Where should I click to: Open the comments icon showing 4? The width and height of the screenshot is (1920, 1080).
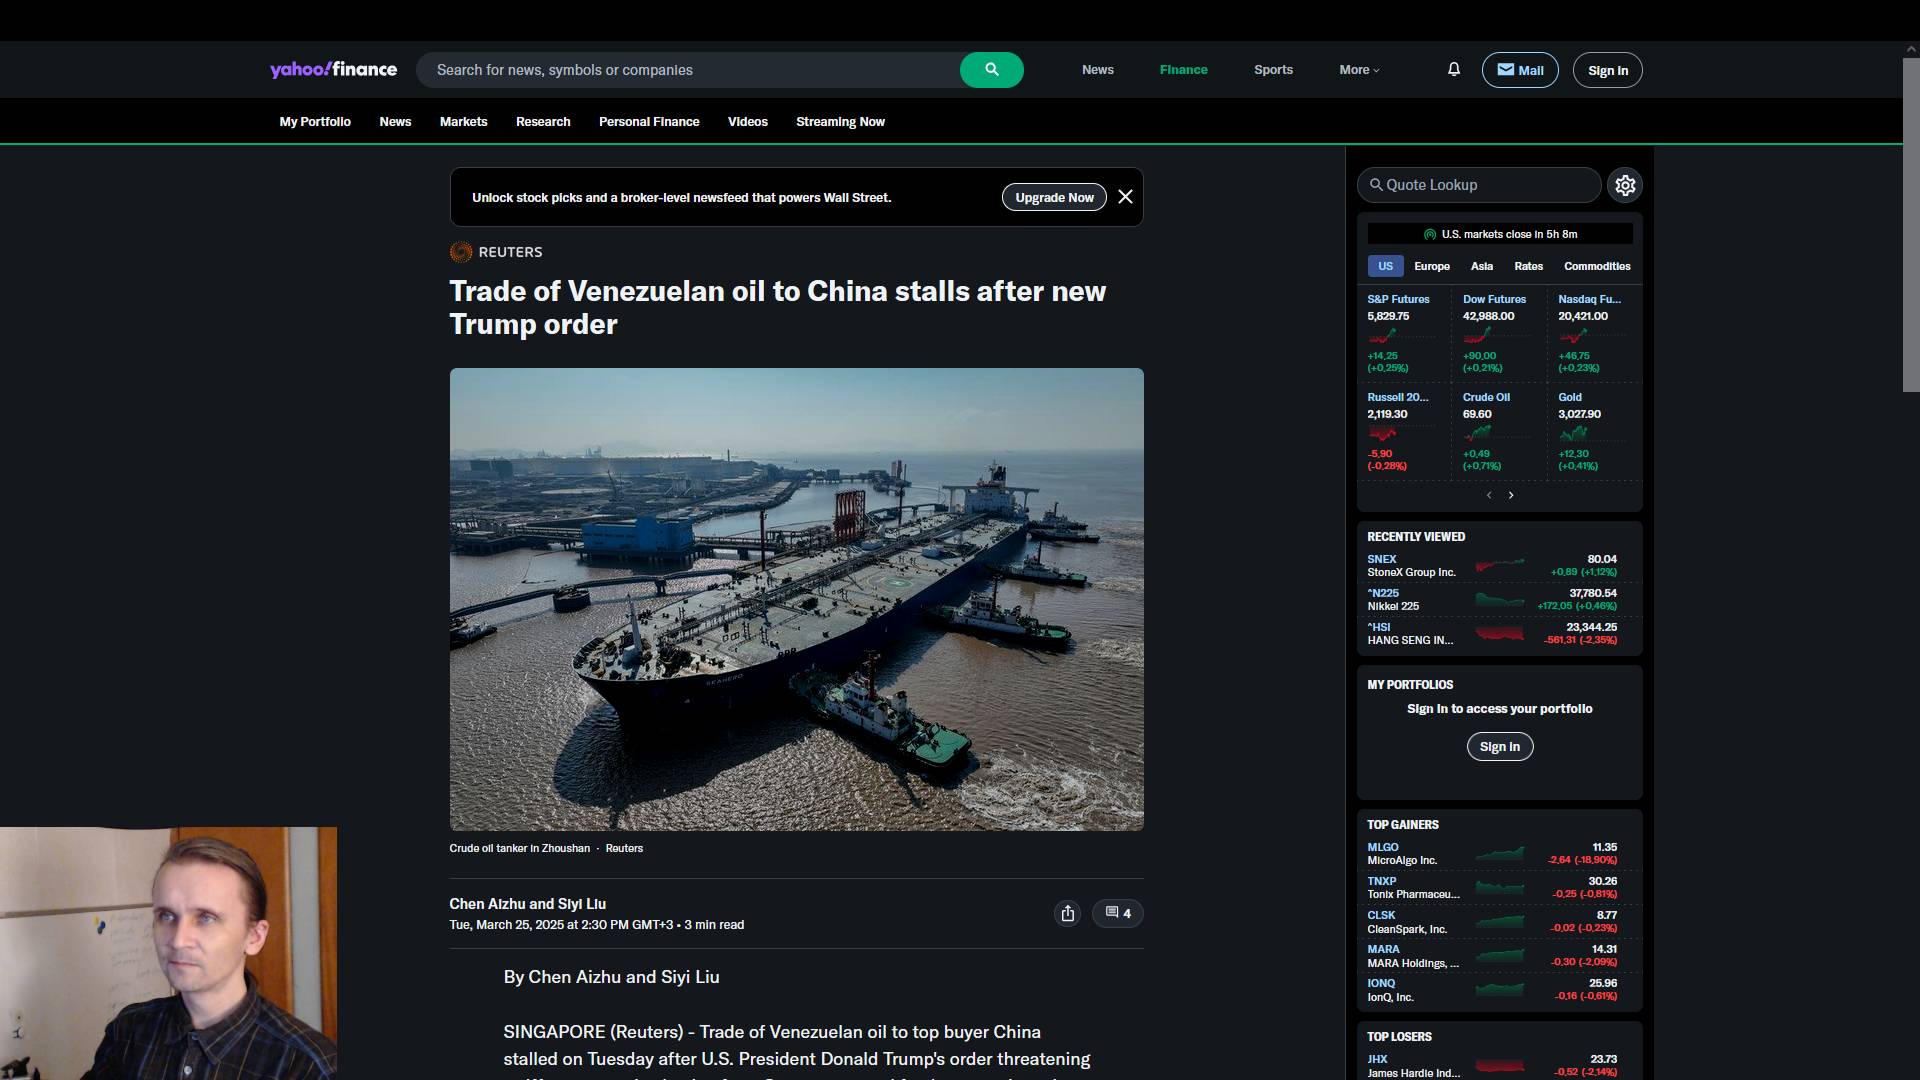pyautogui.click(x=1118, y=913)
